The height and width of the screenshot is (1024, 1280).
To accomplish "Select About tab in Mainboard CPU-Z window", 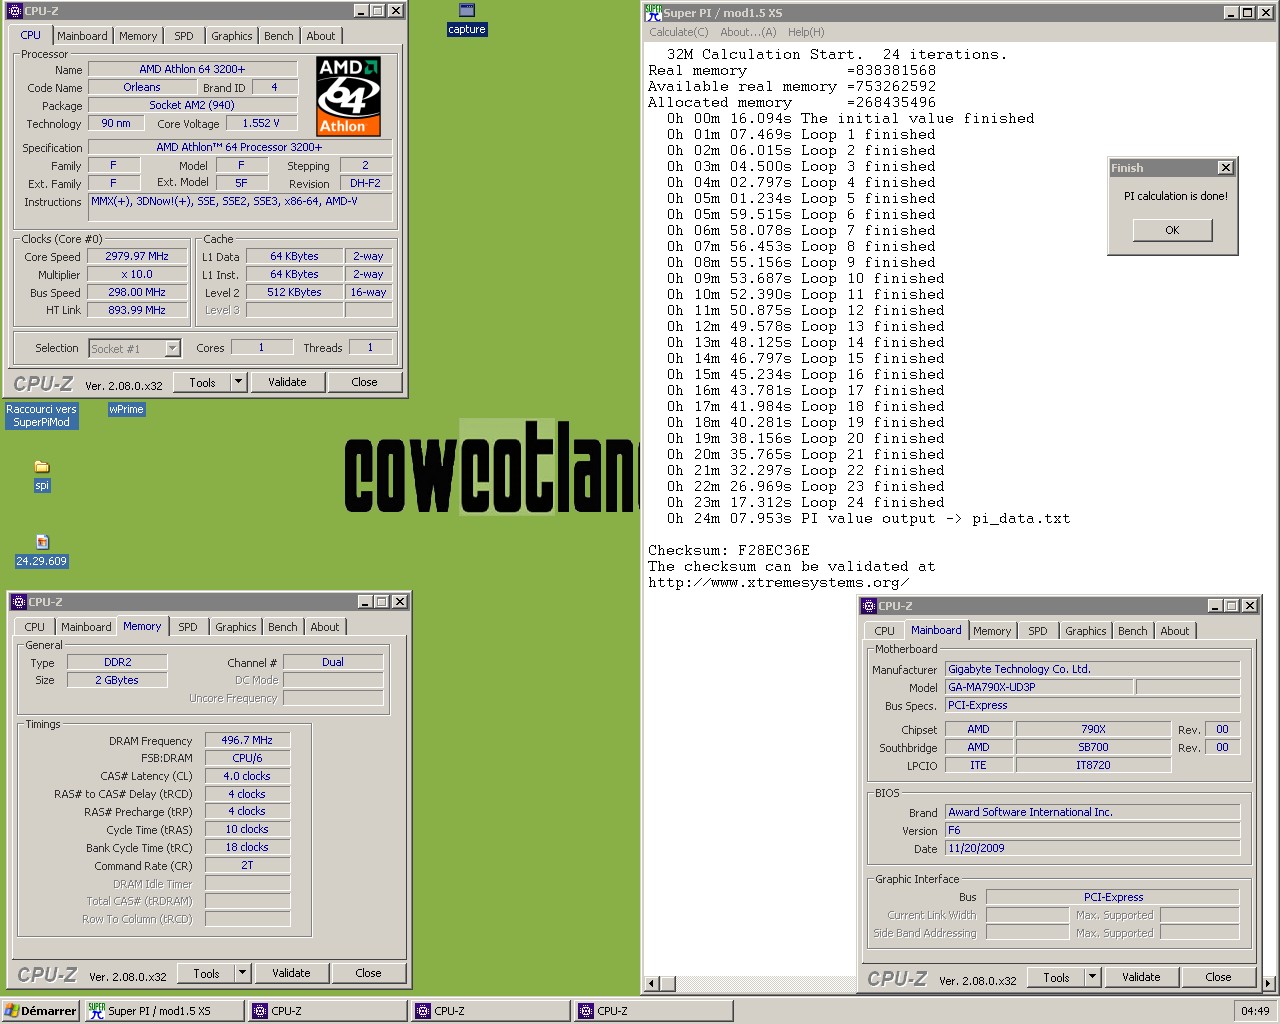I will [1174, 631].
